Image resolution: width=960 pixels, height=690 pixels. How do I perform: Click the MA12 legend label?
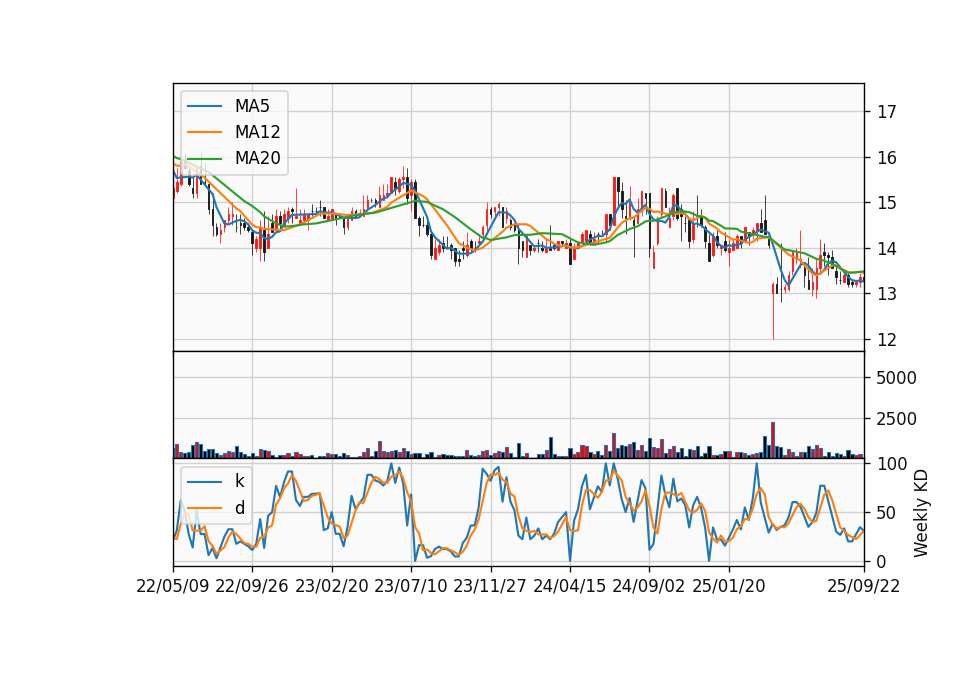pyautogui.click(x=257, y=132)
